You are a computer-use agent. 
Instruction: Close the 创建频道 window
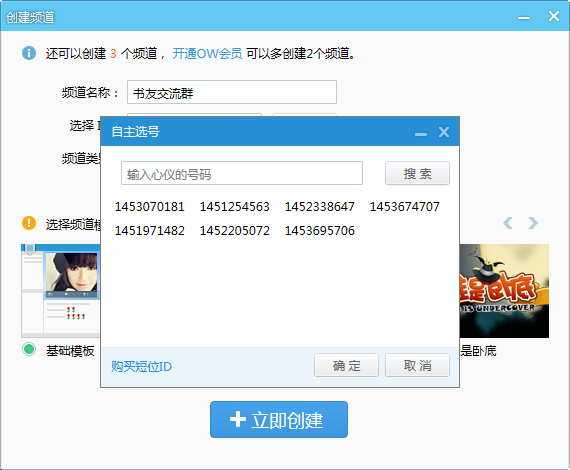pyautogui.click(x=554, y=16)
